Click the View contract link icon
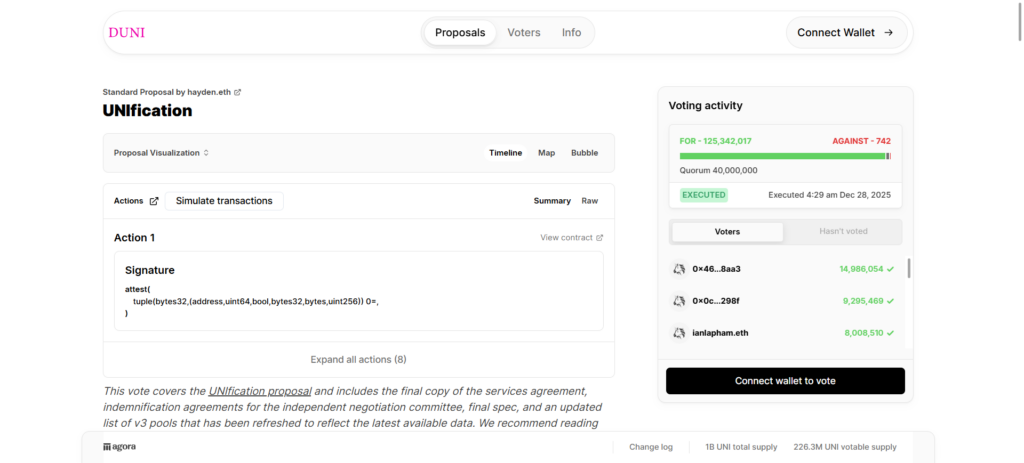 coord(600,238)
